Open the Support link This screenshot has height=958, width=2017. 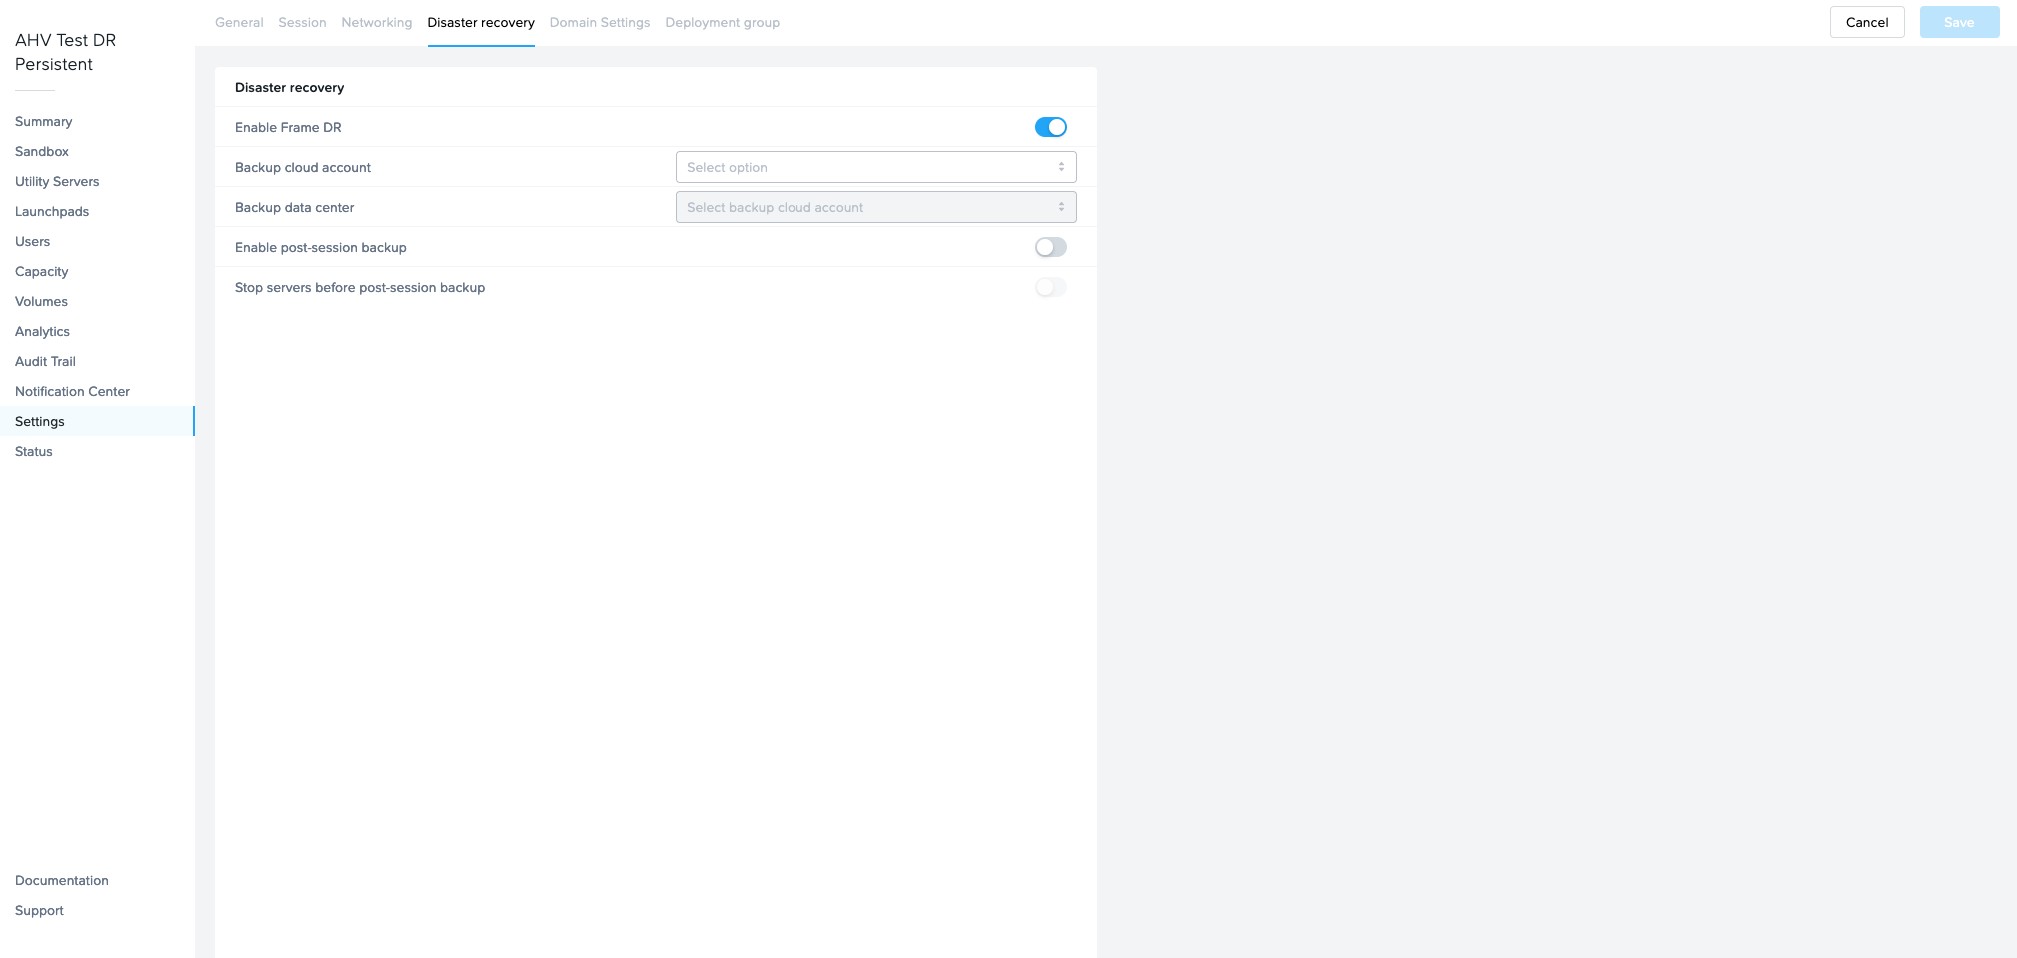point(39,910)
